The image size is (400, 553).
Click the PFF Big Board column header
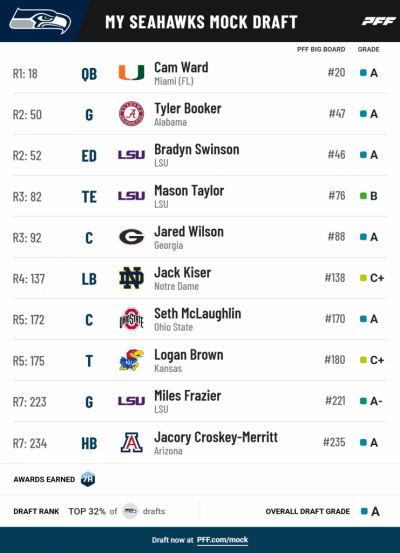point(321,49)
